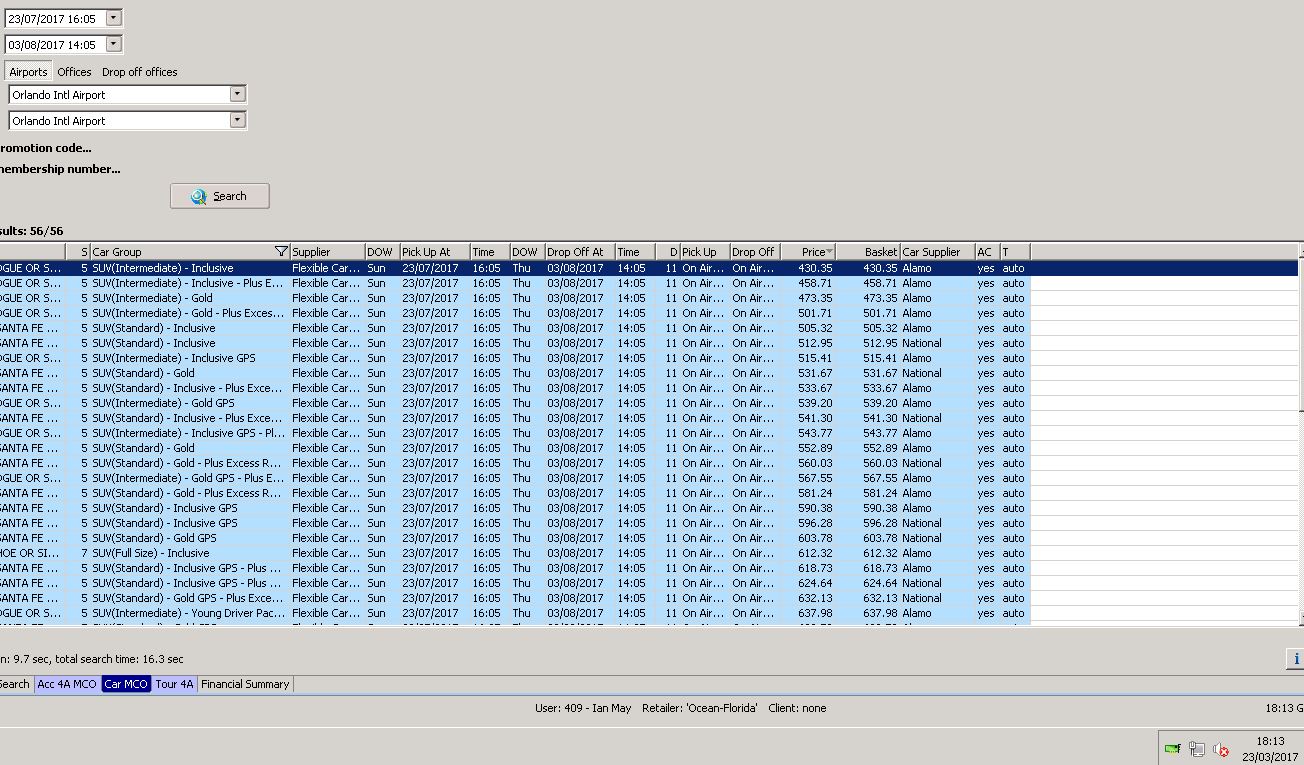Expand the second Orlando Intl Airport combo box
This screenshot has width=1304, height=765.
tap(237, 120)
